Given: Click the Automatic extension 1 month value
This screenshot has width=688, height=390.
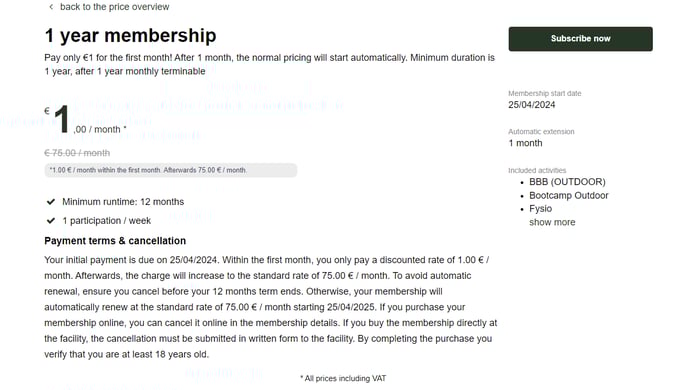Looking at the screenshot, I should coord(525,143).
